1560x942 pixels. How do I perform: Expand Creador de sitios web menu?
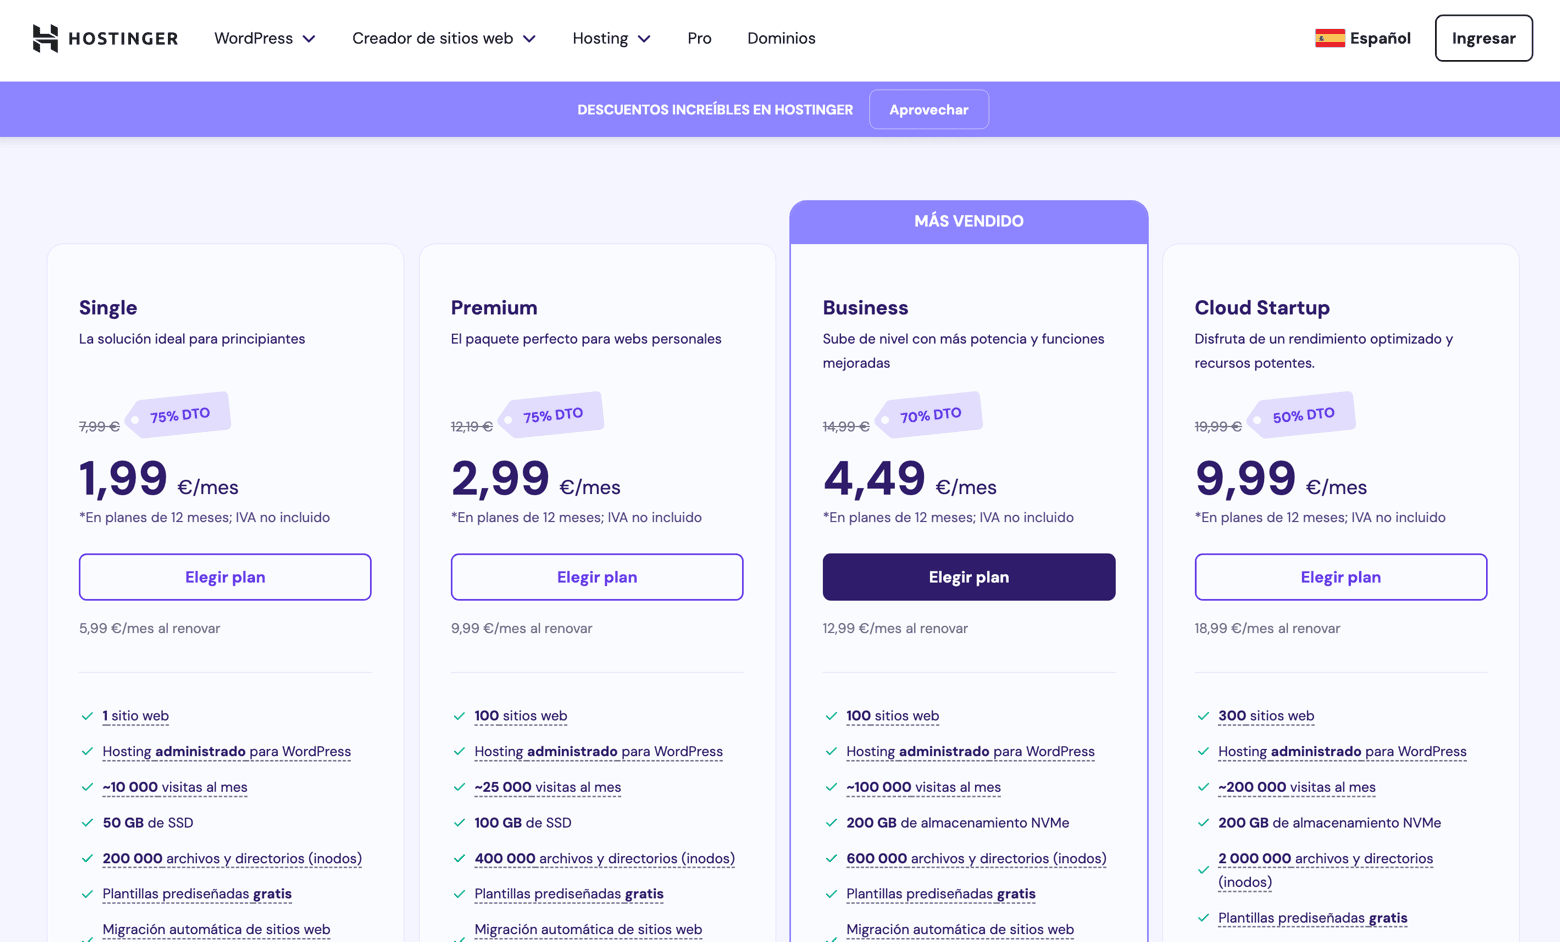[444, 38]
